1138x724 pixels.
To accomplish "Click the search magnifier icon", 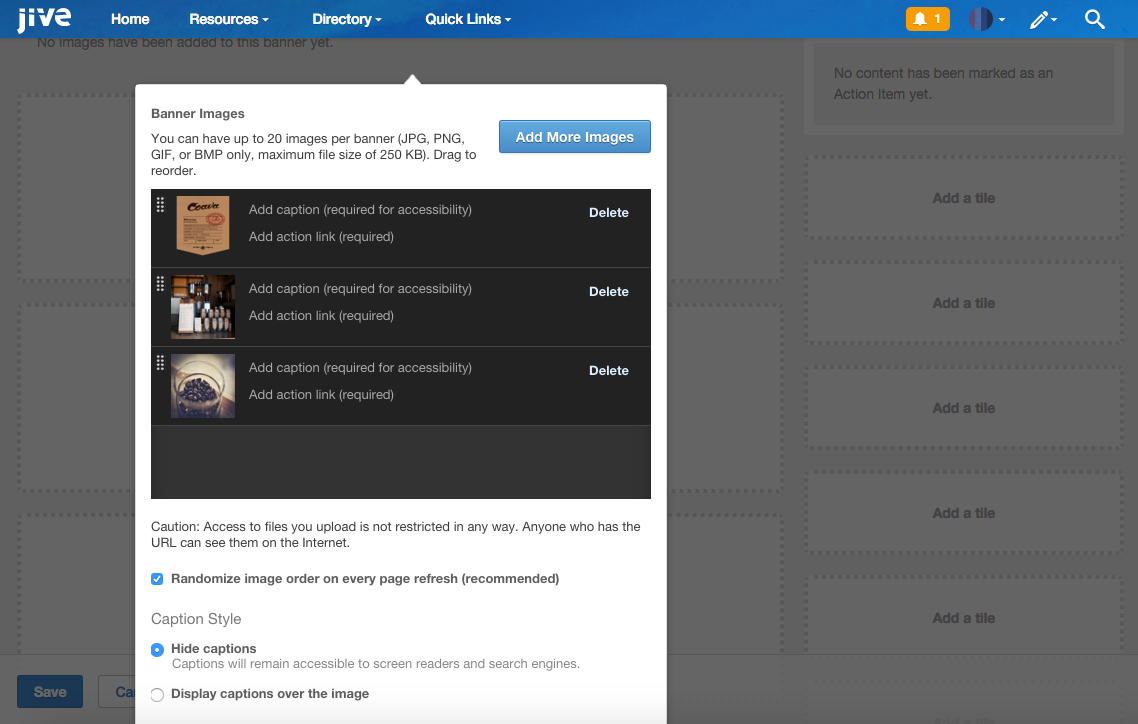I will (1095, 18).
